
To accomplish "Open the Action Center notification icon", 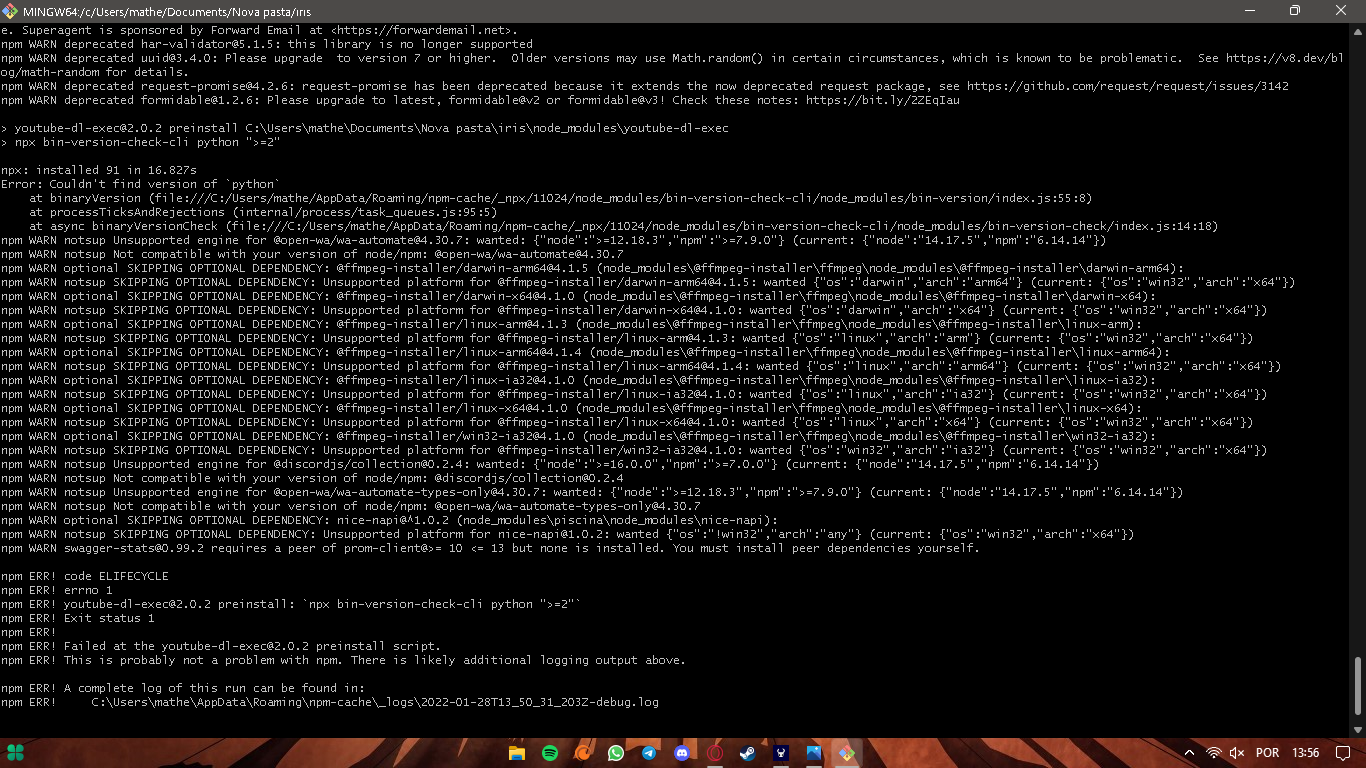I will (x=1344, y=752).
